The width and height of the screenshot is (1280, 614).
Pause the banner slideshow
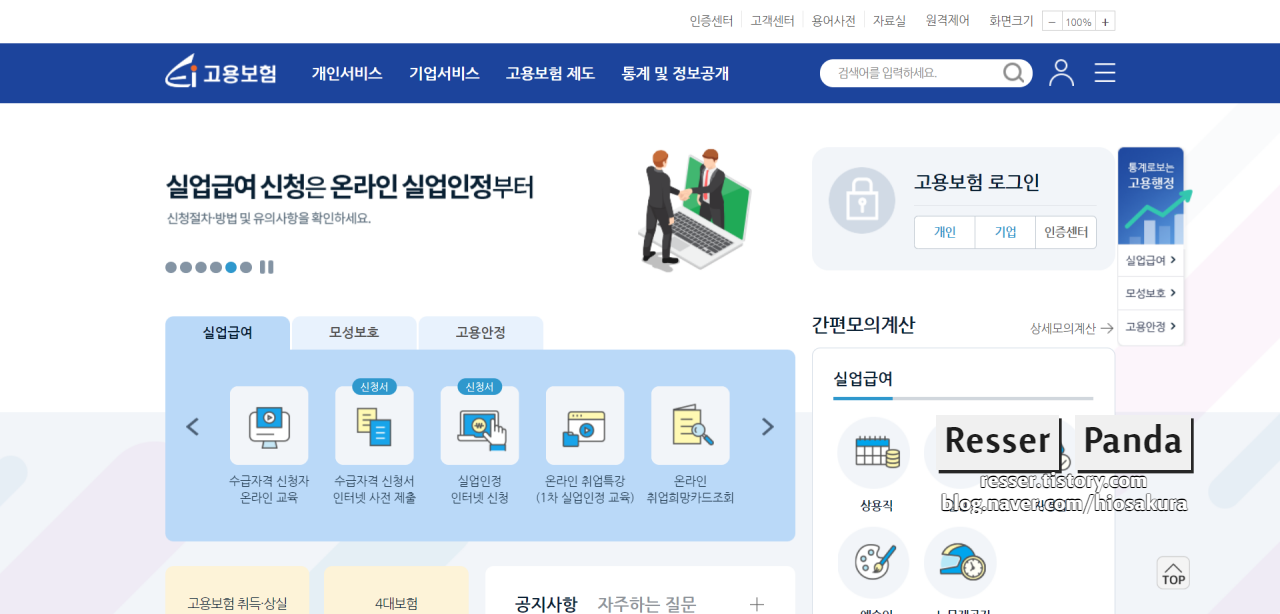tap(267, 267)
